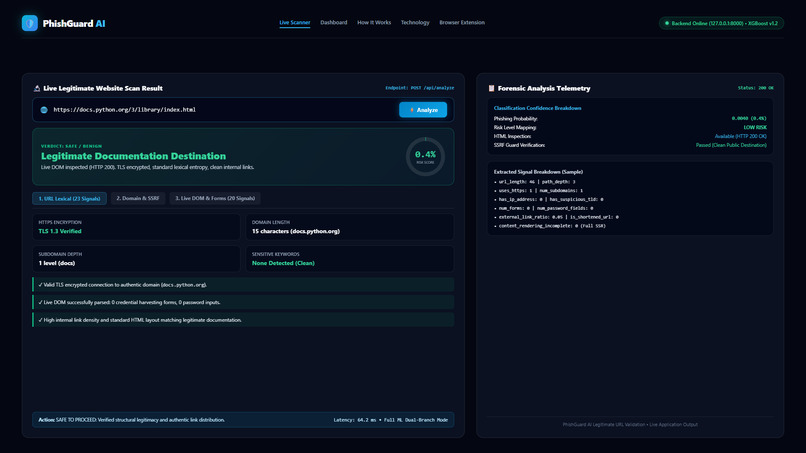Click the warning icon beside scan result title
Viewport: 806px width, 453px height.
click(x=37, y=88)
